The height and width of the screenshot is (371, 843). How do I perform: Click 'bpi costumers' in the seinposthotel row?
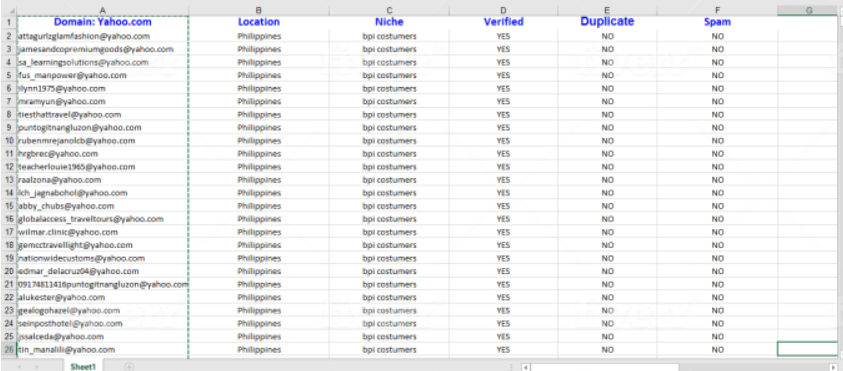tap(389, 324)
